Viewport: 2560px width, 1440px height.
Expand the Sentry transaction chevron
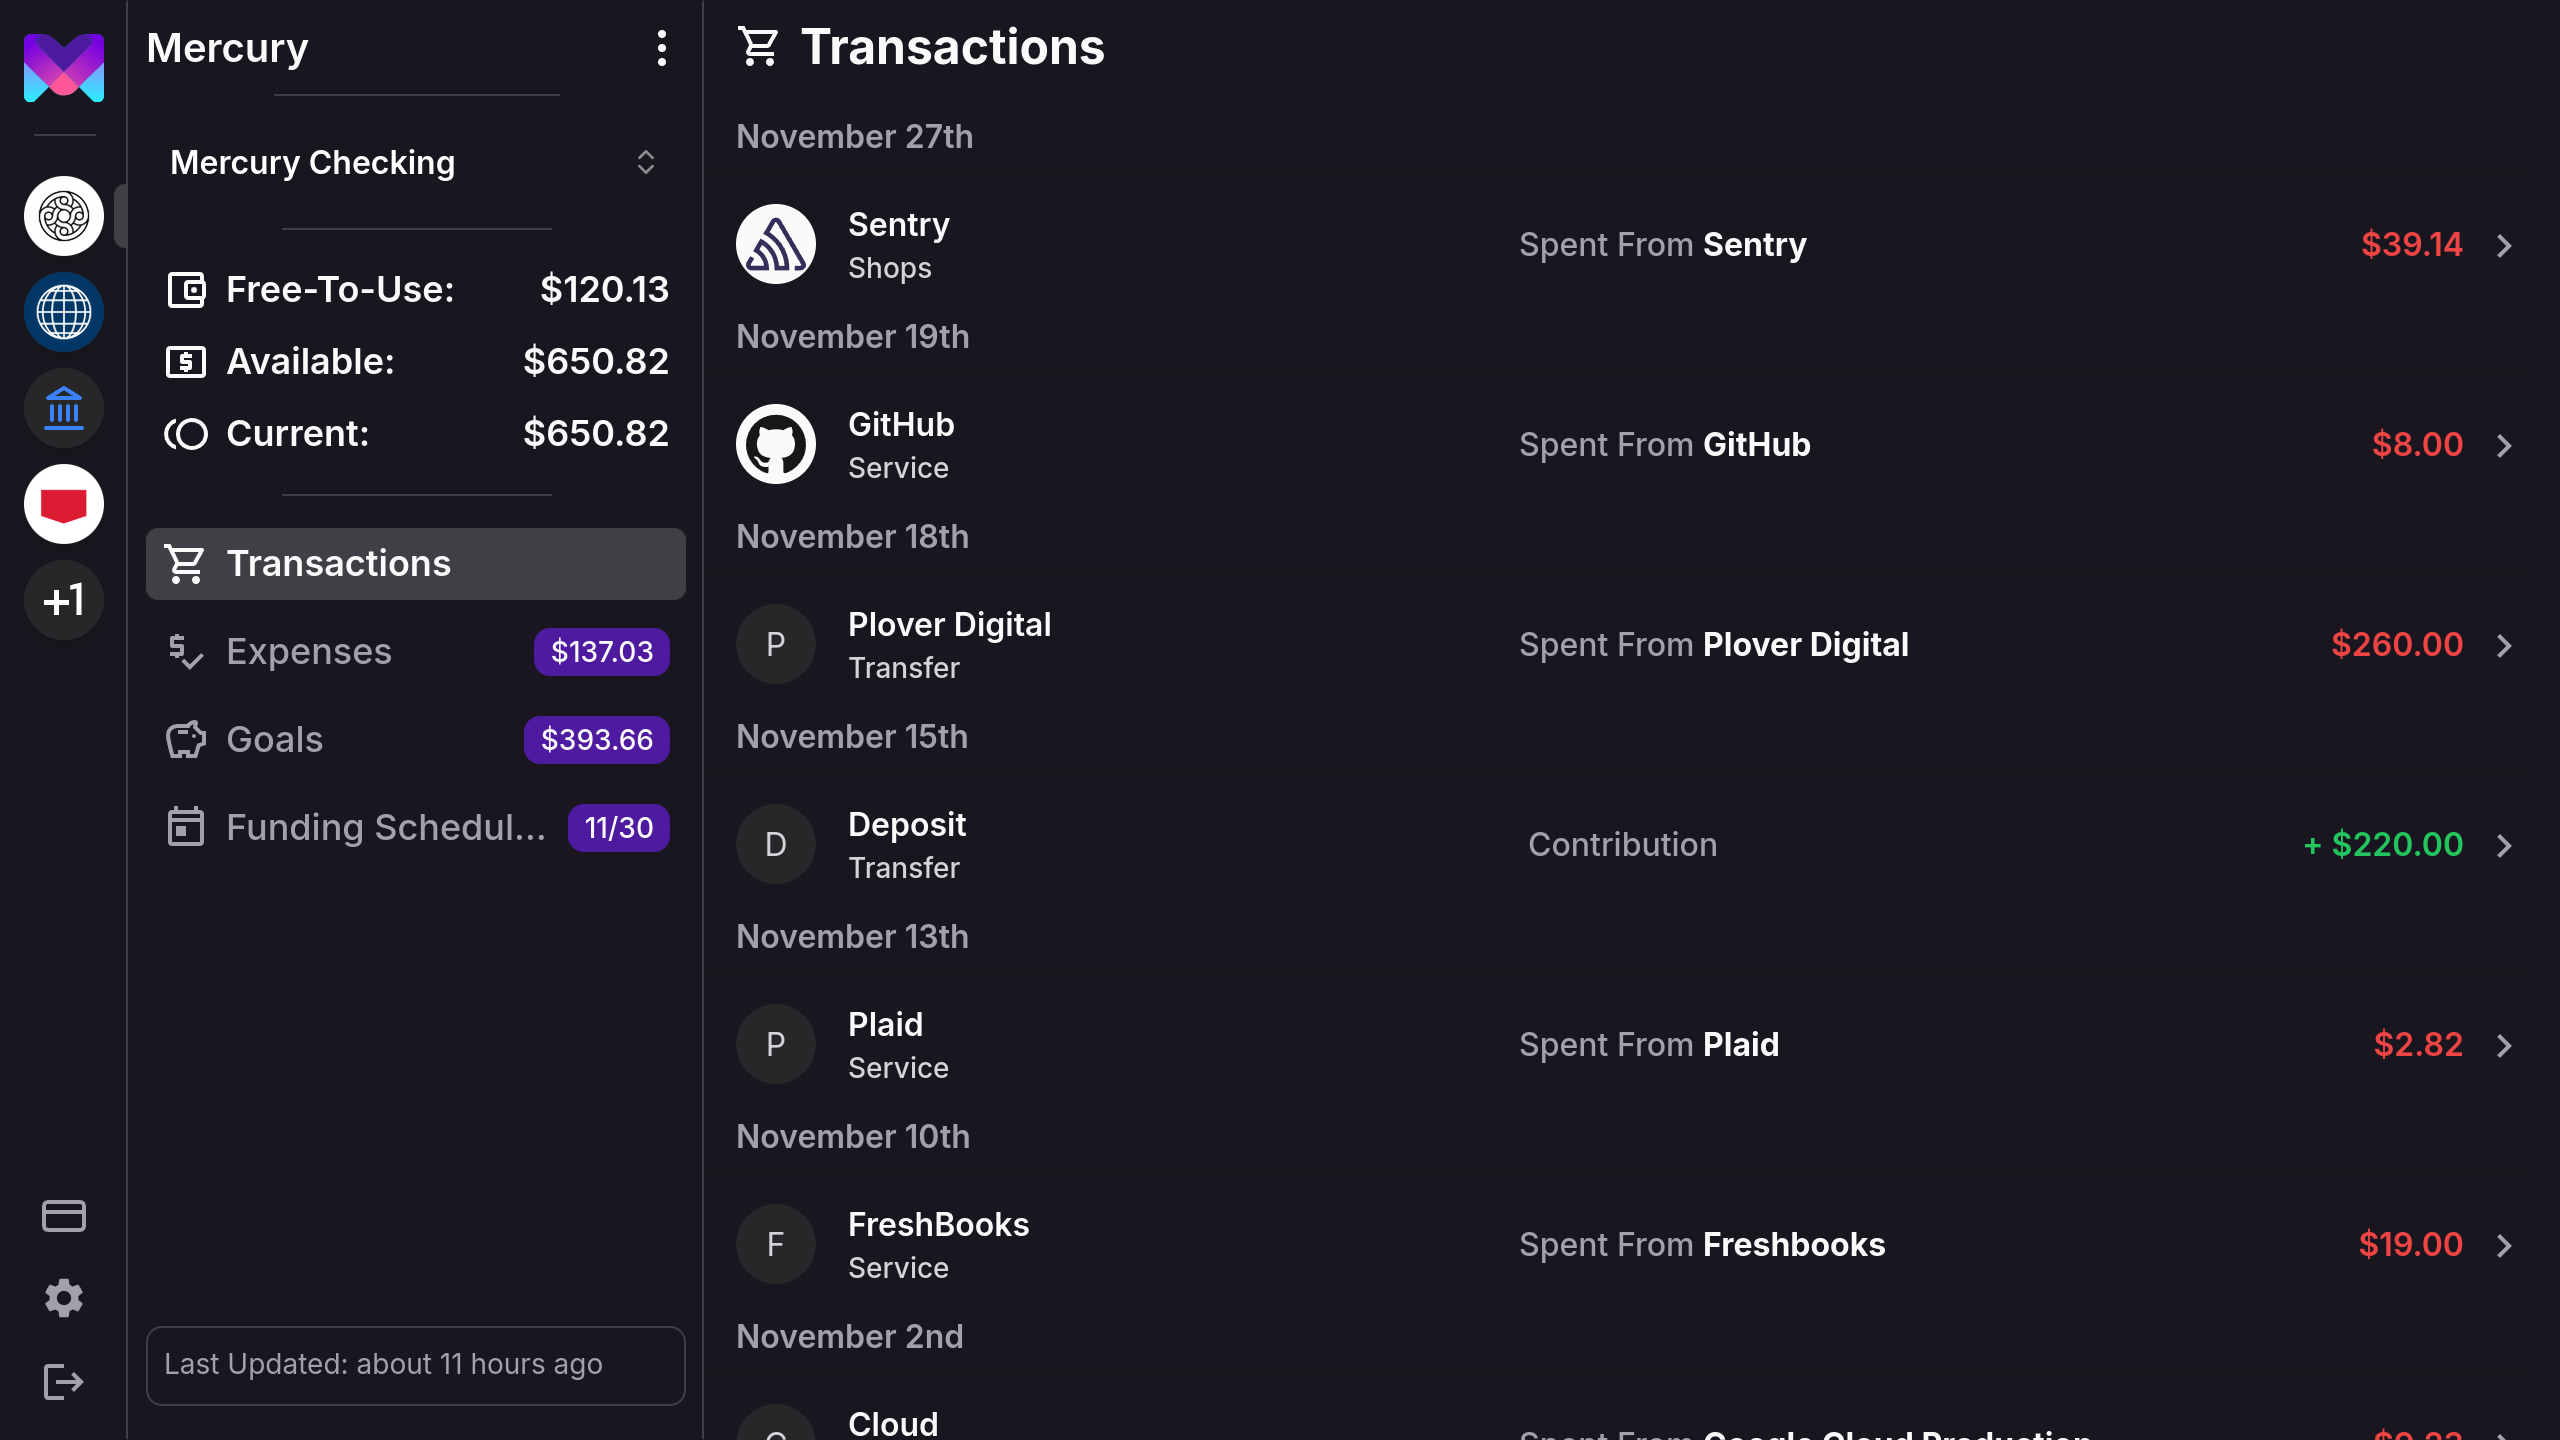point(2504,245)
